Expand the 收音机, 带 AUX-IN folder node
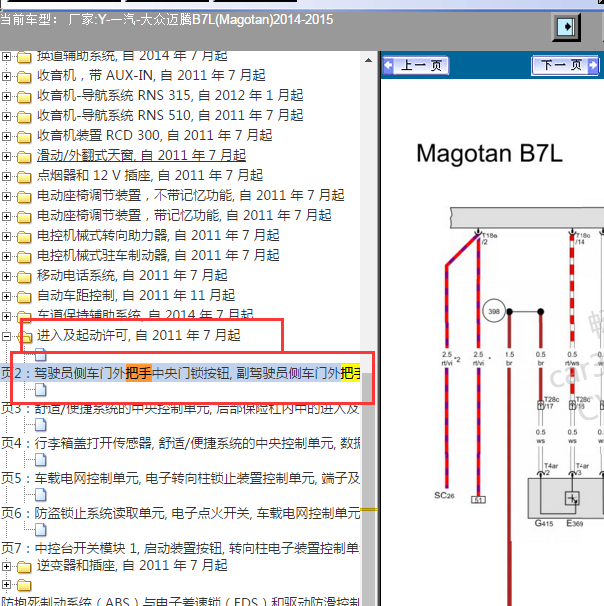Screen dimensions: 604x606 coord(6,76)
